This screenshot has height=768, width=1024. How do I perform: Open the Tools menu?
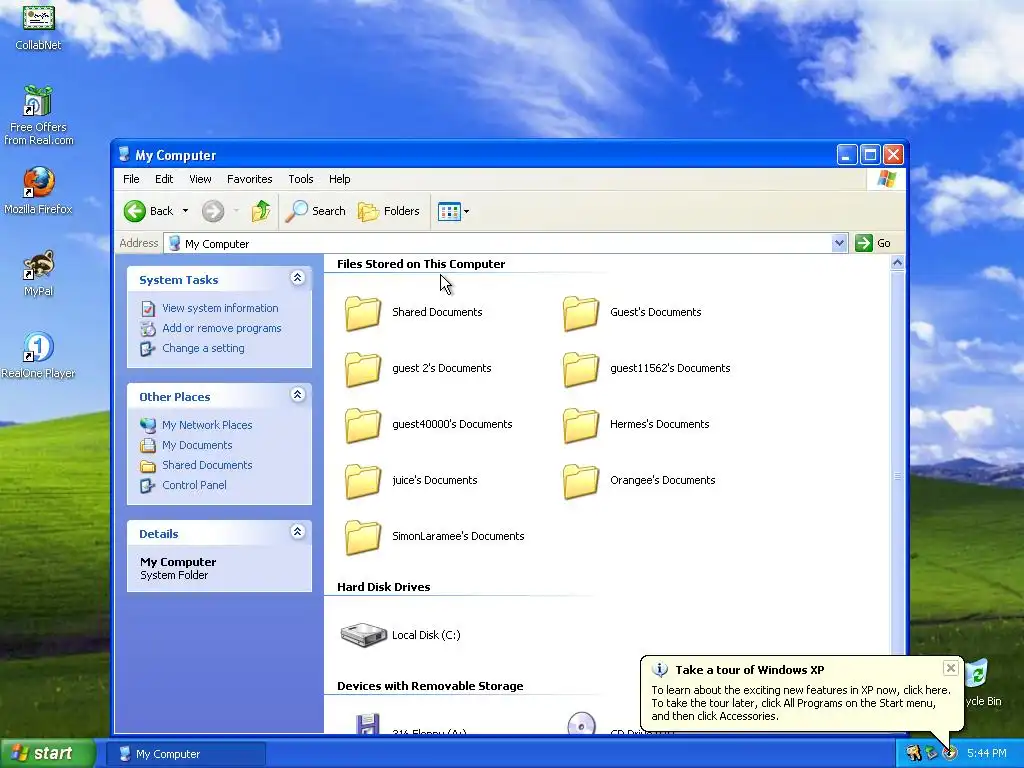[x=301, y=179]
